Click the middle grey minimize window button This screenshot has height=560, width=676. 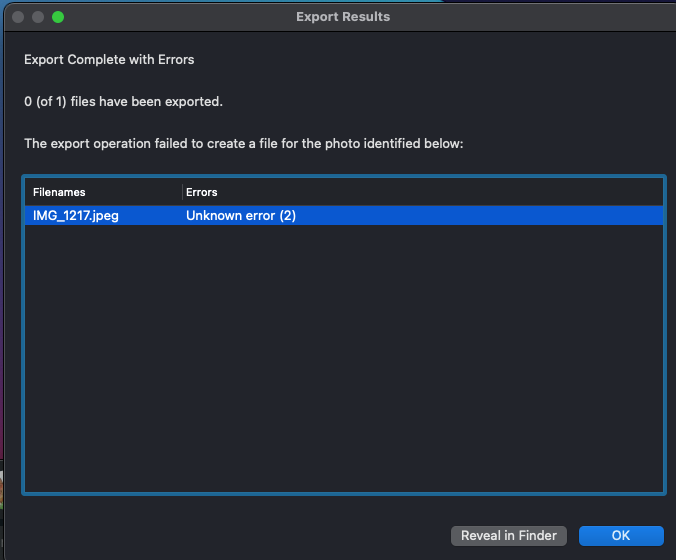coord(38,17)
